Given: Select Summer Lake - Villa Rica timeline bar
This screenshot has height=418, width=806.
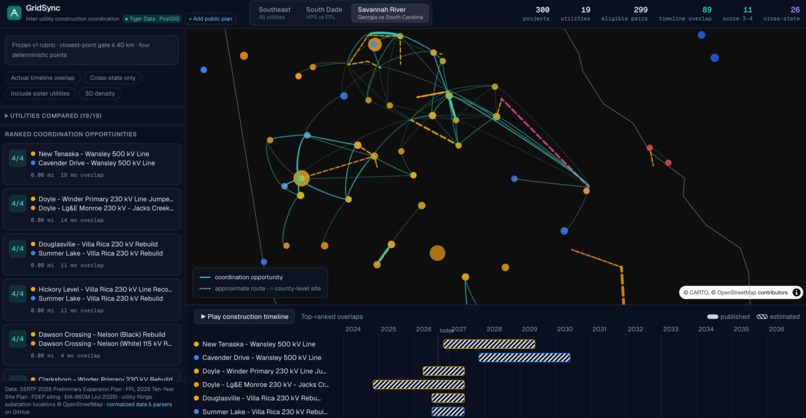Looking at the screenshot, I should [448, 411].
